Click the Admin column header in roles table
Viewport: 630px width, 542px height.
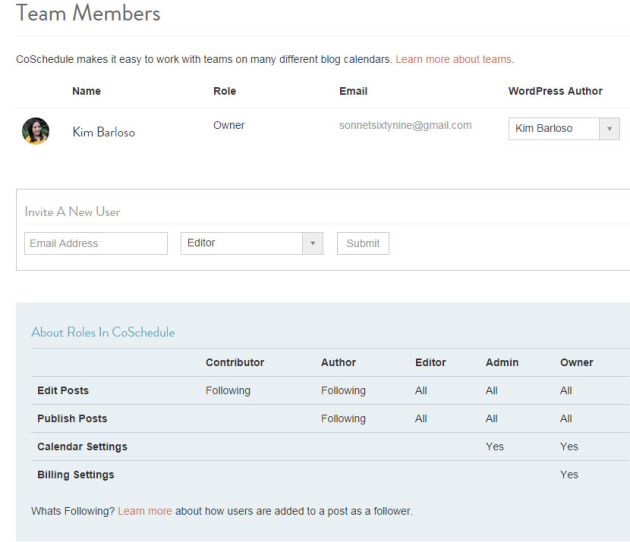coord(502,362)
